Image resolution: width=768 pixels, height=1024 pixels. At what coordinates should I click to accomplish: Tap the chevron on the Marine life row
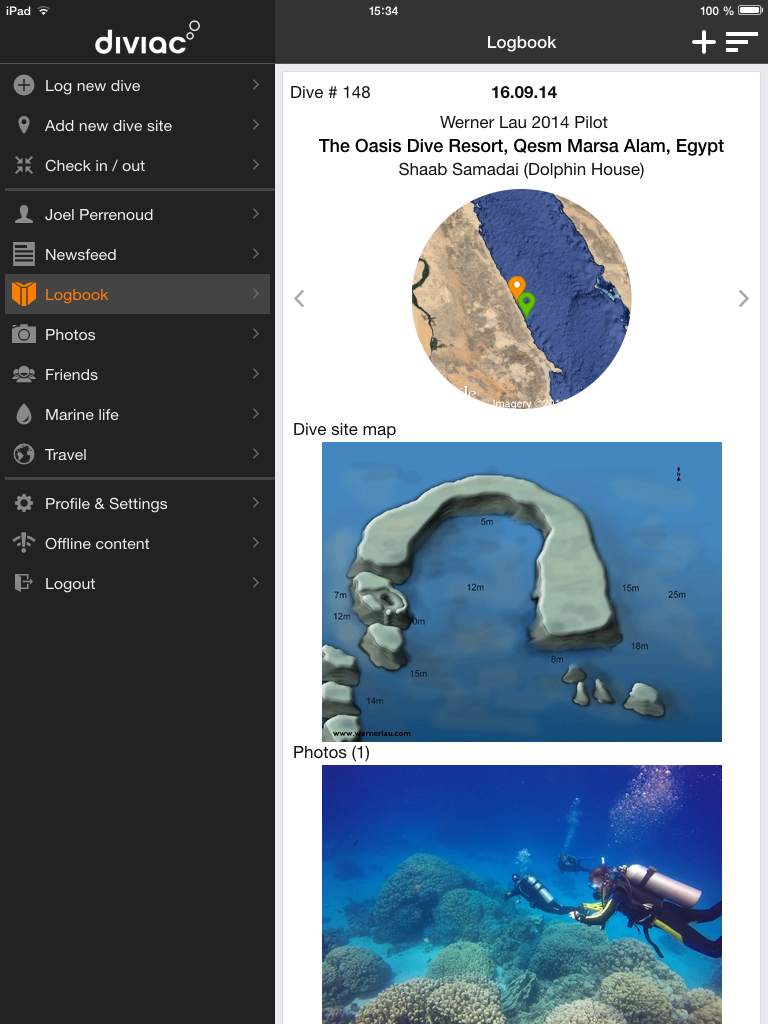(x=256, y=413)
